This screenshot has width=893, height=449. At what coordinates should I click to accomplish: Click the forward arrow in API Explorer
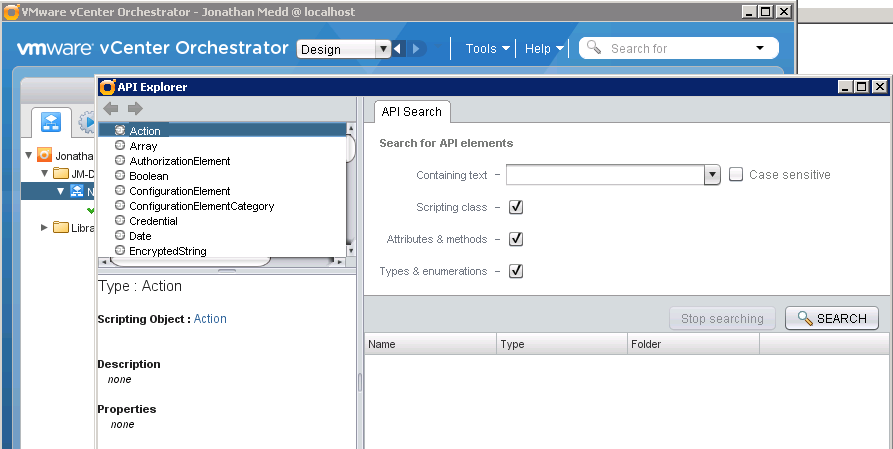pyautogui.click(x=135, y=108)
